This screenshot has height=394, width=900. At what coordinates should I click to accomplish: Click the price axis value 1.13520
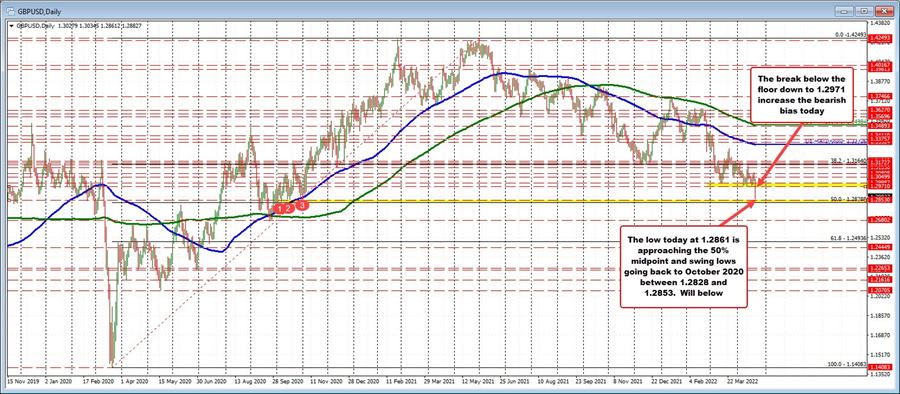click(x=879, y=374)
